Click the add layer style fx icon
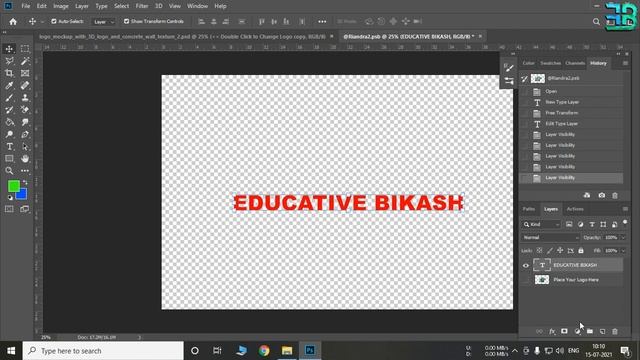This screenshot has width=640, height=360. (x=552, y=331)
